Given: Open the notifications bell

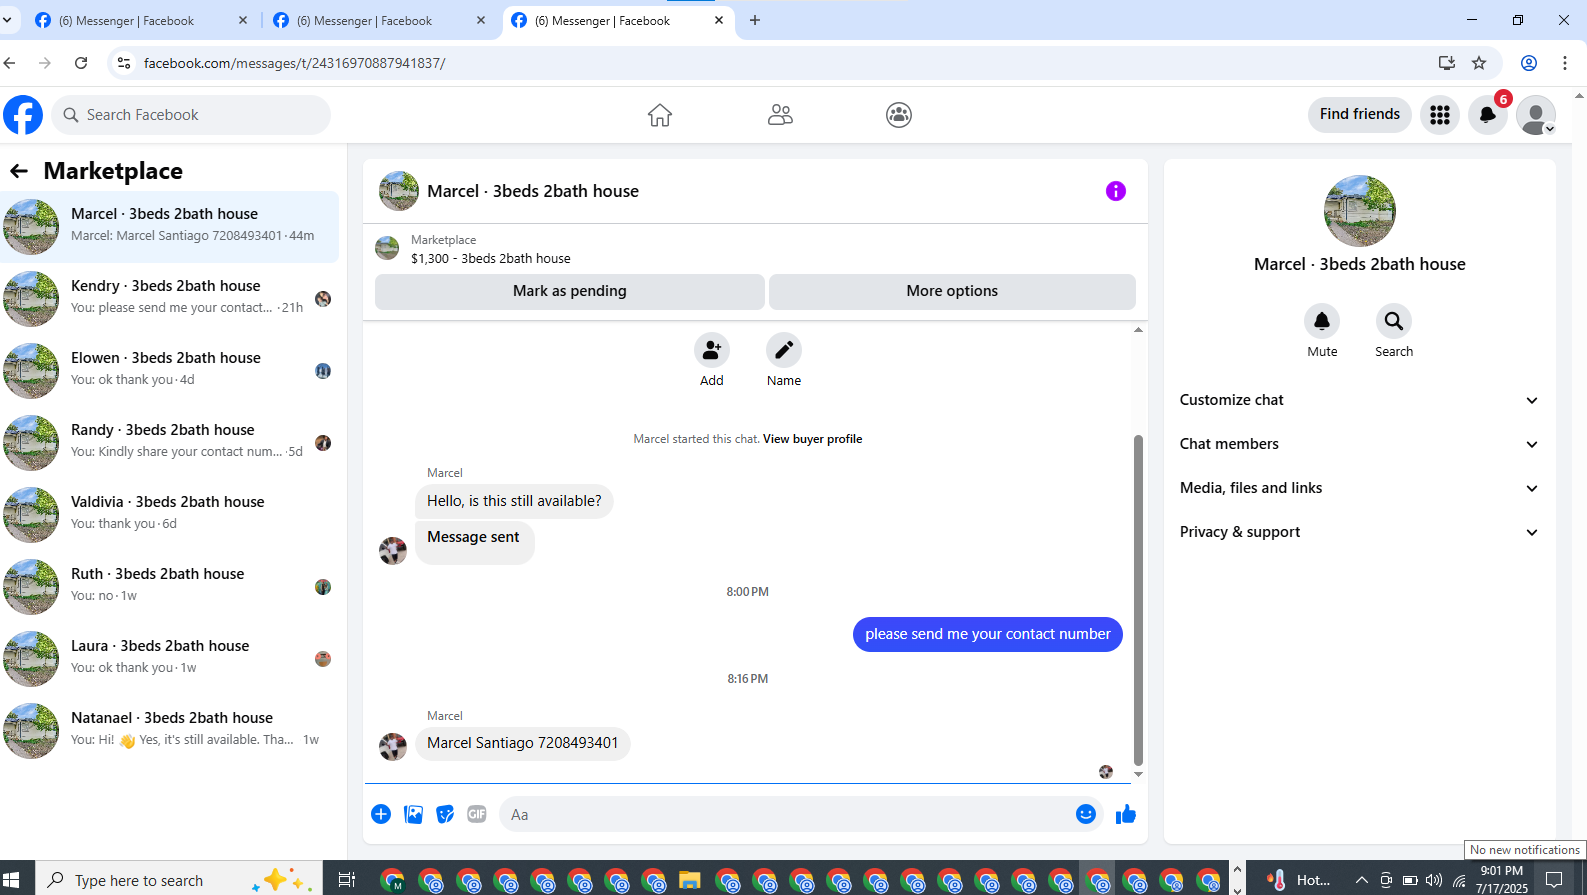Looking at the screenshot, I should click(1488, 115).
